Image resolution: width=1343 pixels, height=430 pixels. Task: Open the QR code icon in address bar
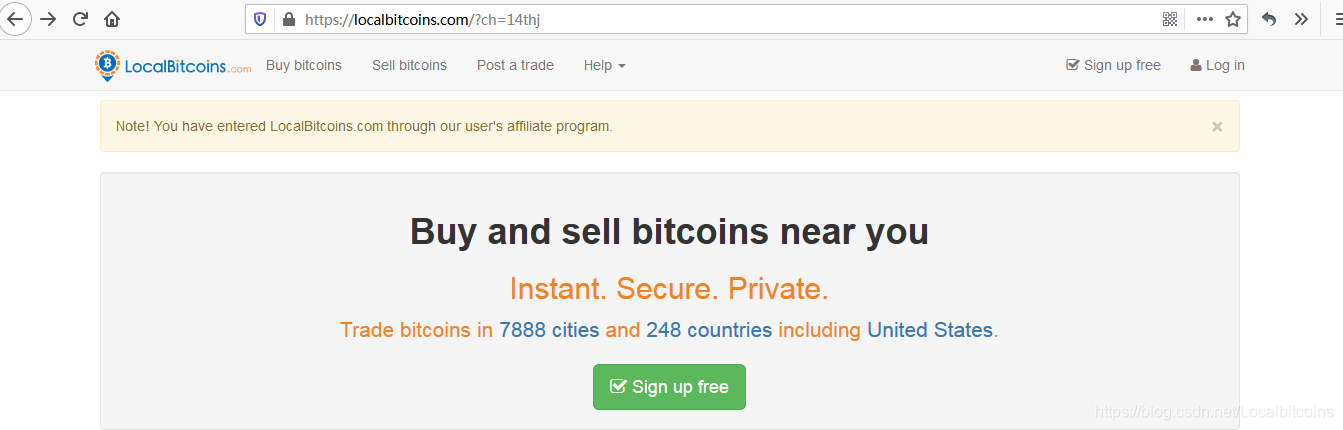coord(1170,19)
